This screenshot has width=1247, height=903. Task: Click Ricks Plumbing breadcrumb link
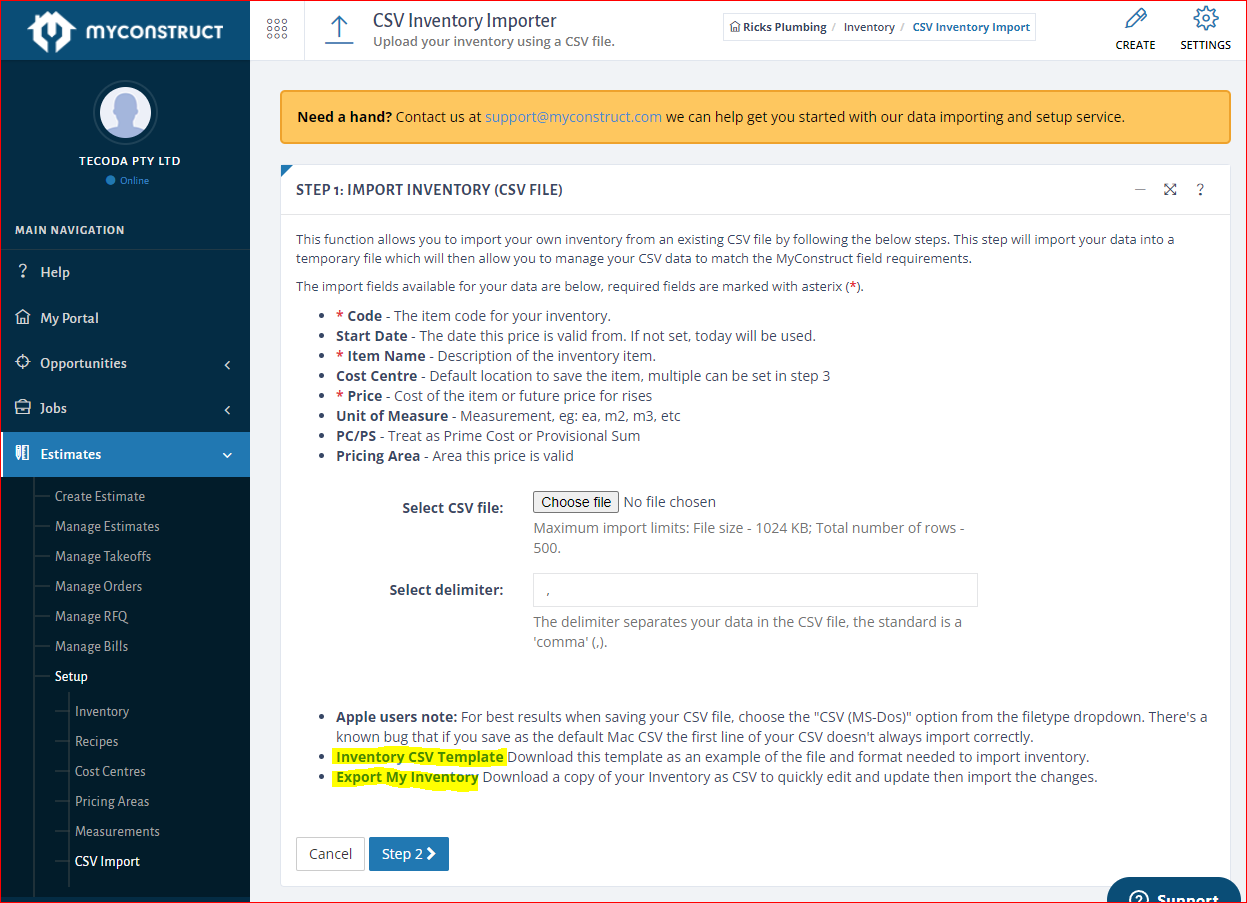click(784, 27)
